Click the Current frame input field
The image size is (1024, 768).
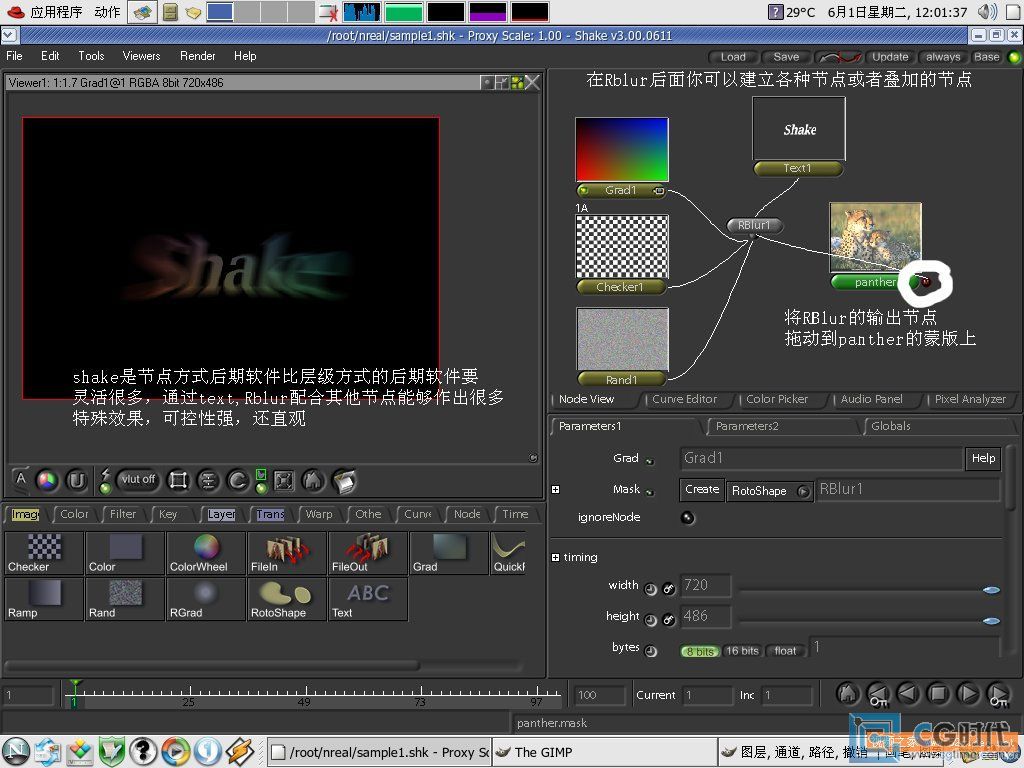pos(707,695)
